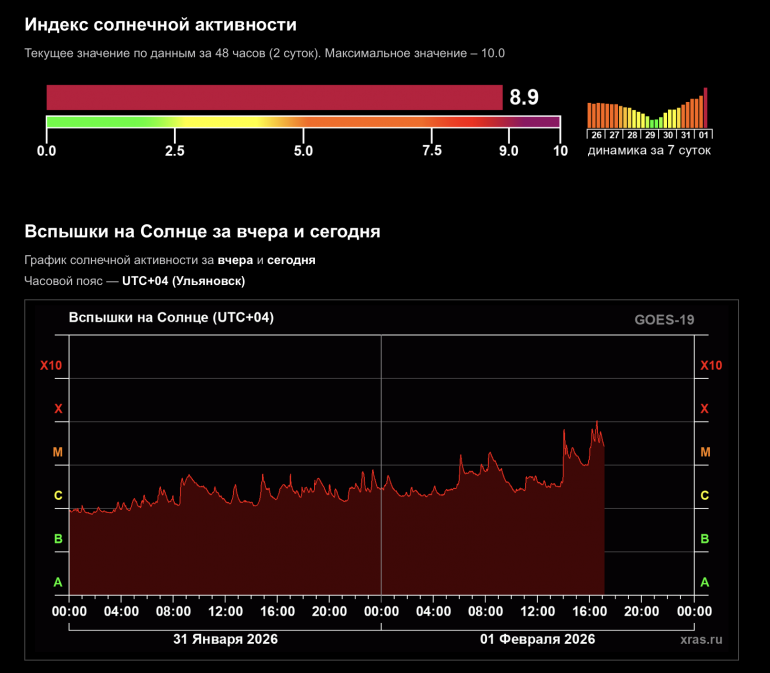Image resolution: width=770 pixels, height=673 pixels.
Task: Click the "Индекс солнечной активности" heading
Action: pyautogui.click(x=160, y=24)
